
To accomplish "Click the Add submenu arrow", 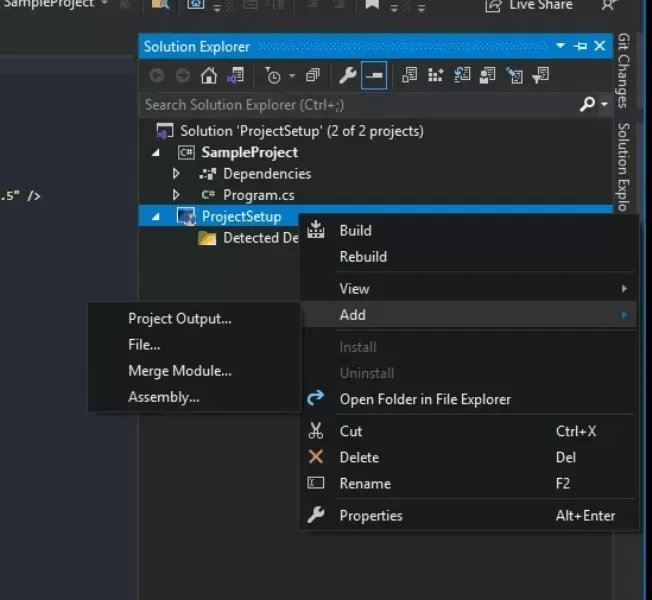I will click(624, 315).
